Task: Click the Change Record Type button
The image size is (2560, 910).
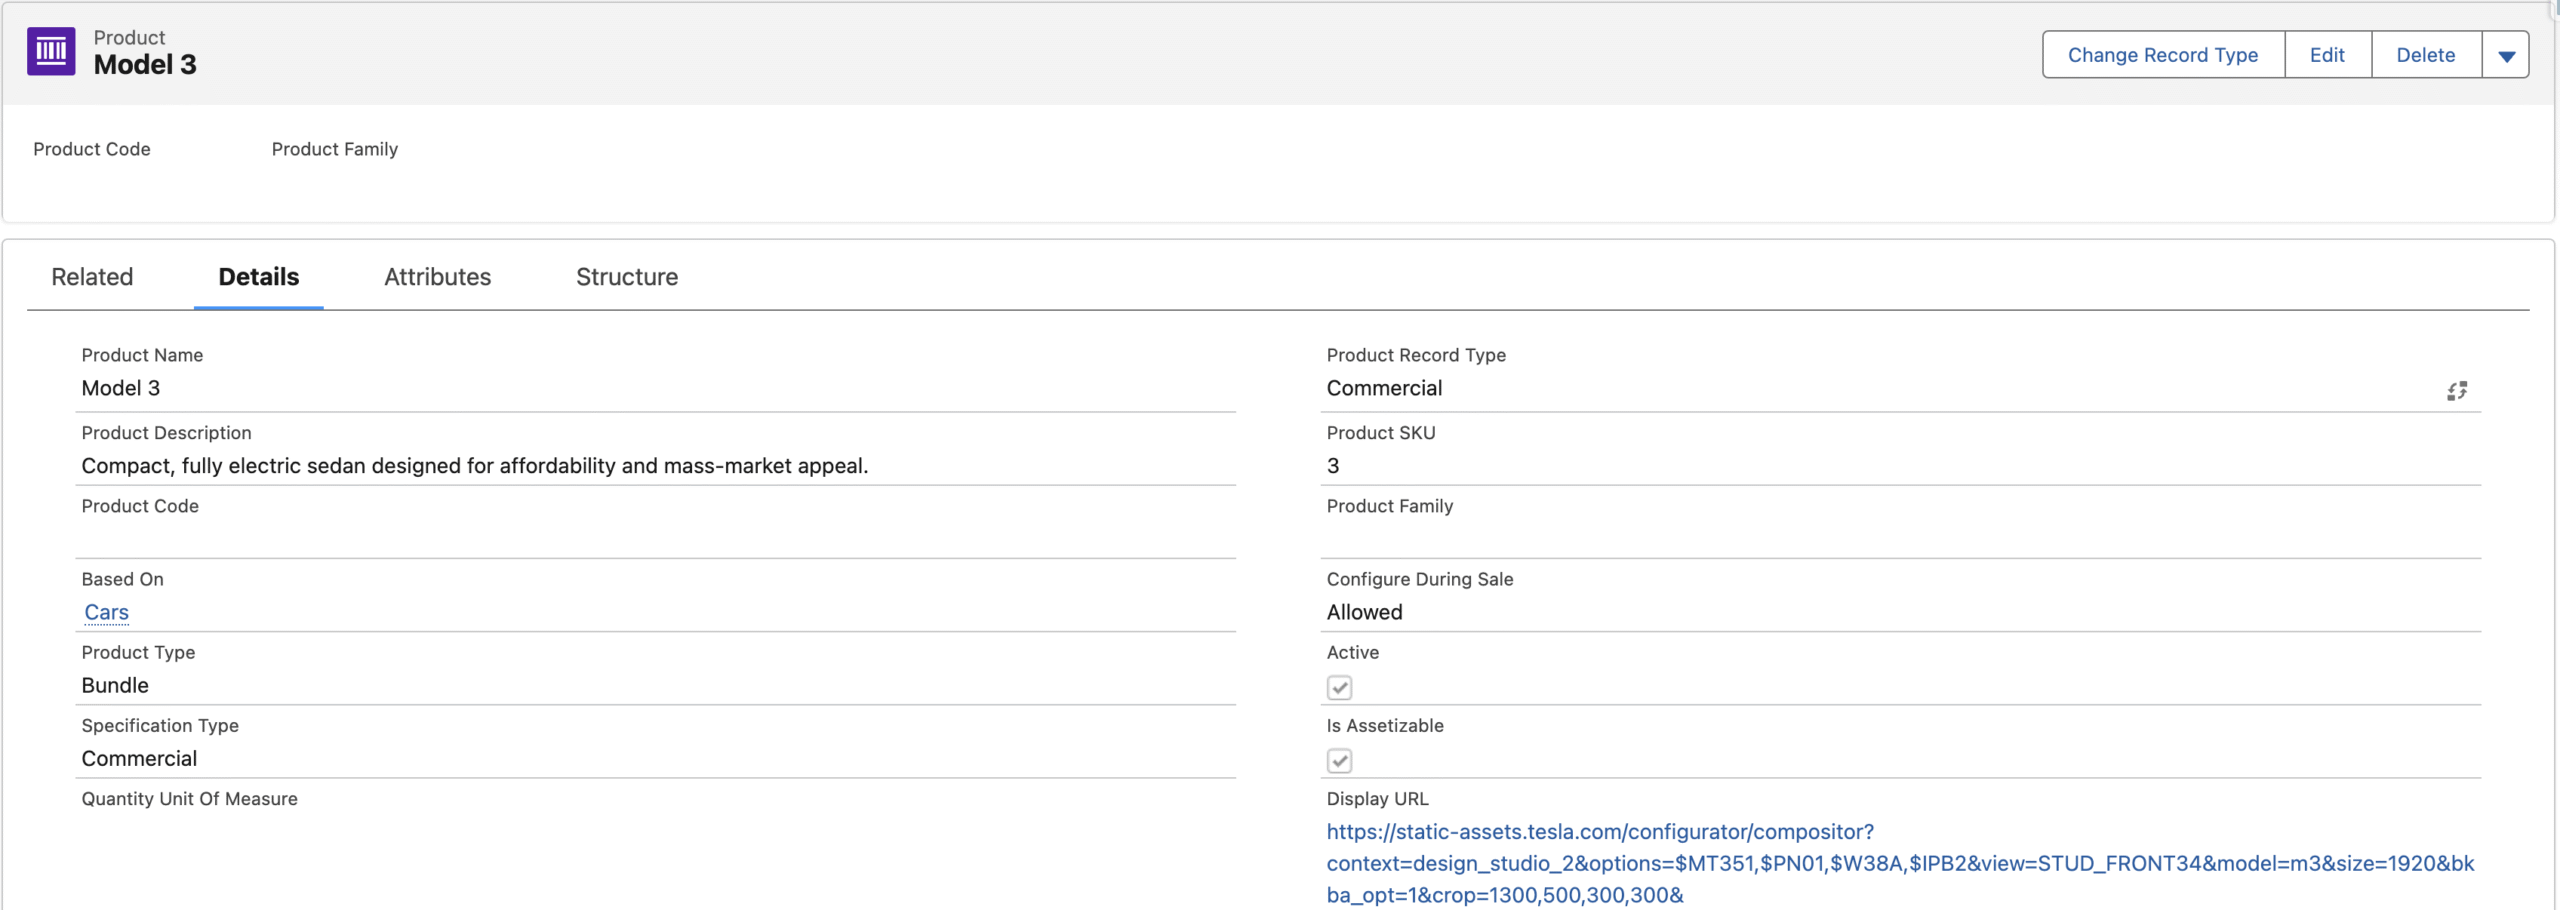Action: (x=2163, y=54)
